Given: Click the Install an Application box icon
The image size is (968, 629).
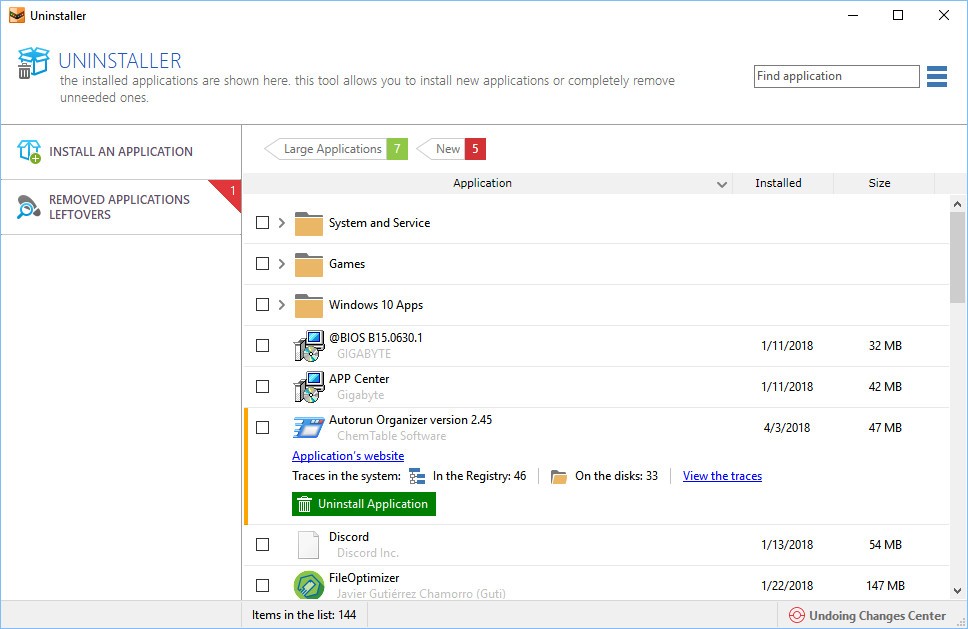Looking at the screenshot, I should [29, 152].
